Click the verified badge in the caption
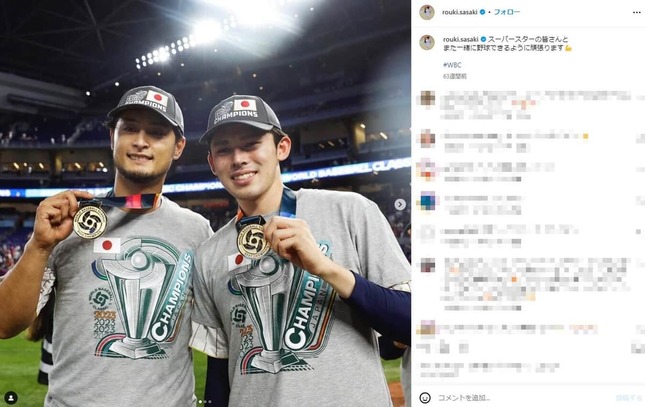645x407 pixels. (483, 40)
